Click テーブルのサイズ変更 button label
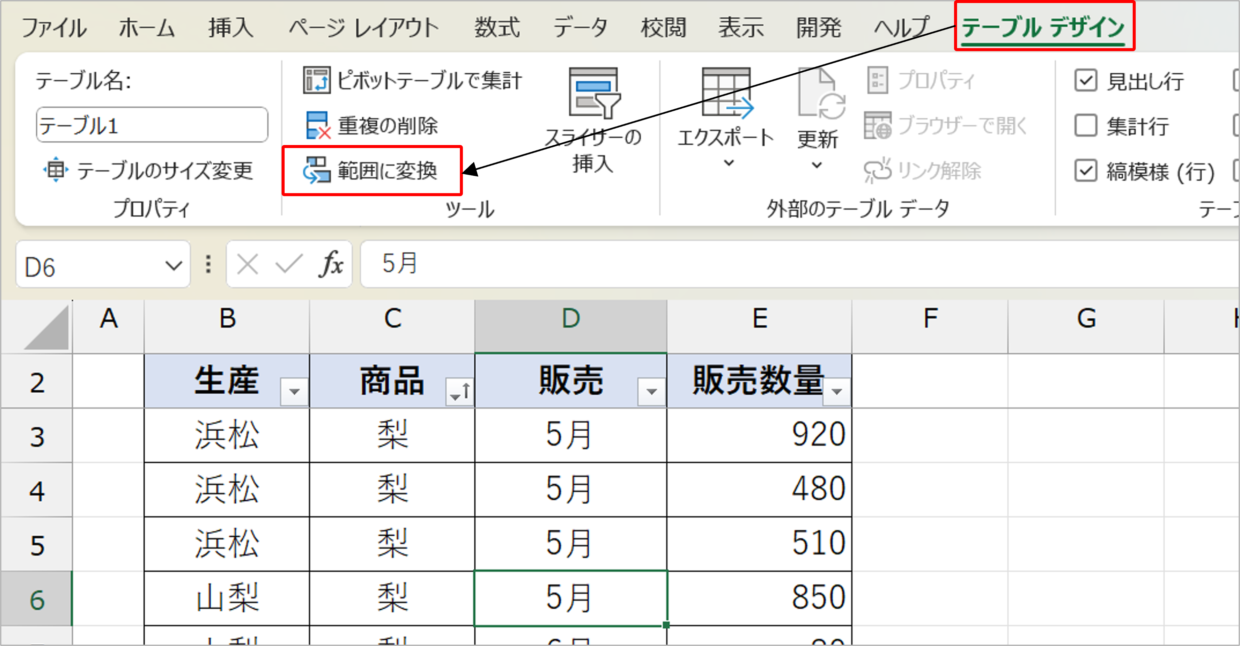This screenshot has width=1240, height=646. coord(165,171)
